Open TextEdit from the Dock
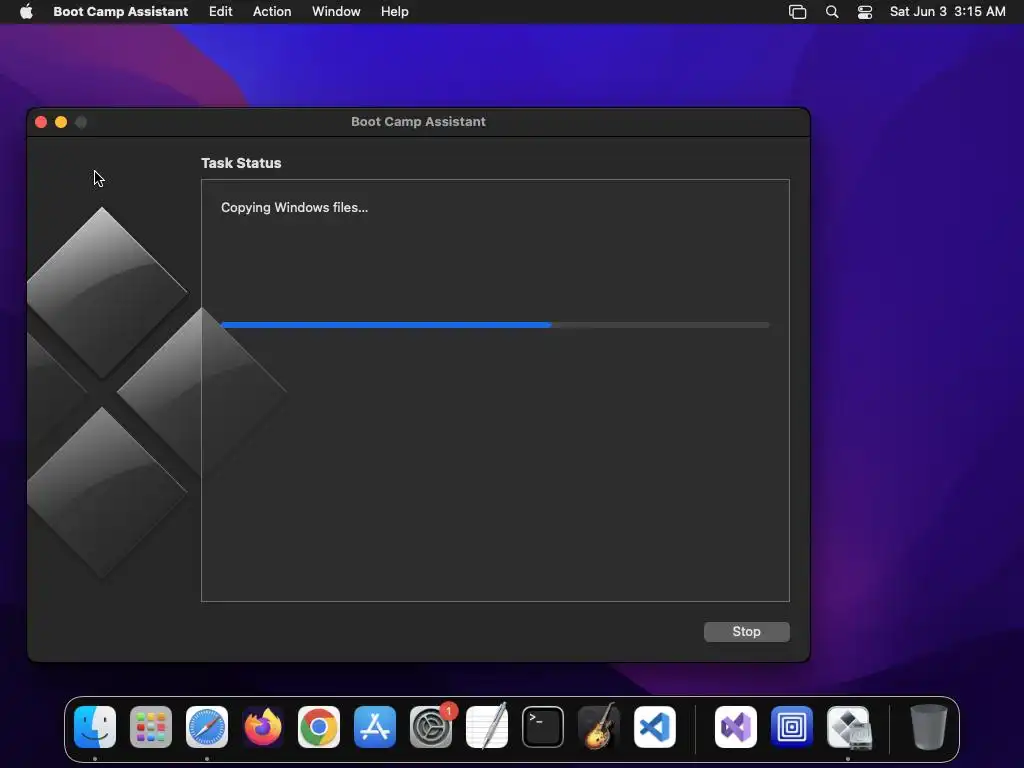The height and width of the screenshot is (768, 1024). pos(487,727)
